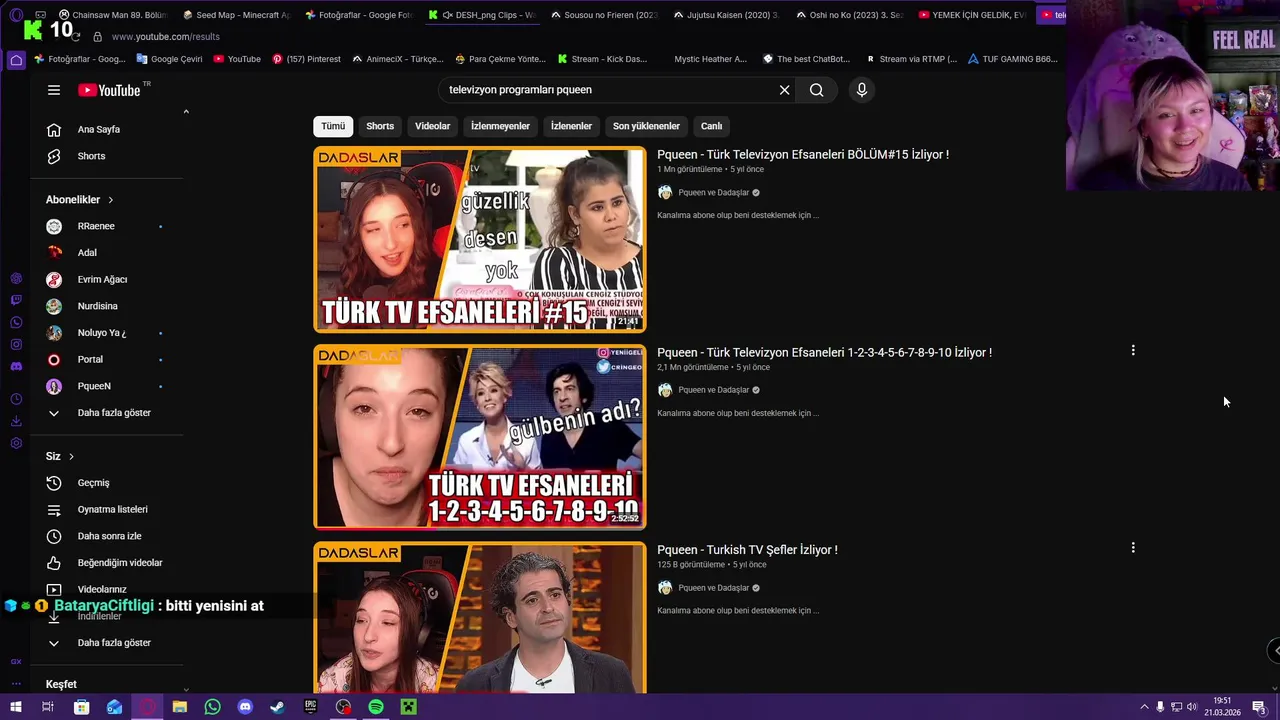Open Discord from the taskbar
Screen dimensions: 1280x720
tap(245, 707)
